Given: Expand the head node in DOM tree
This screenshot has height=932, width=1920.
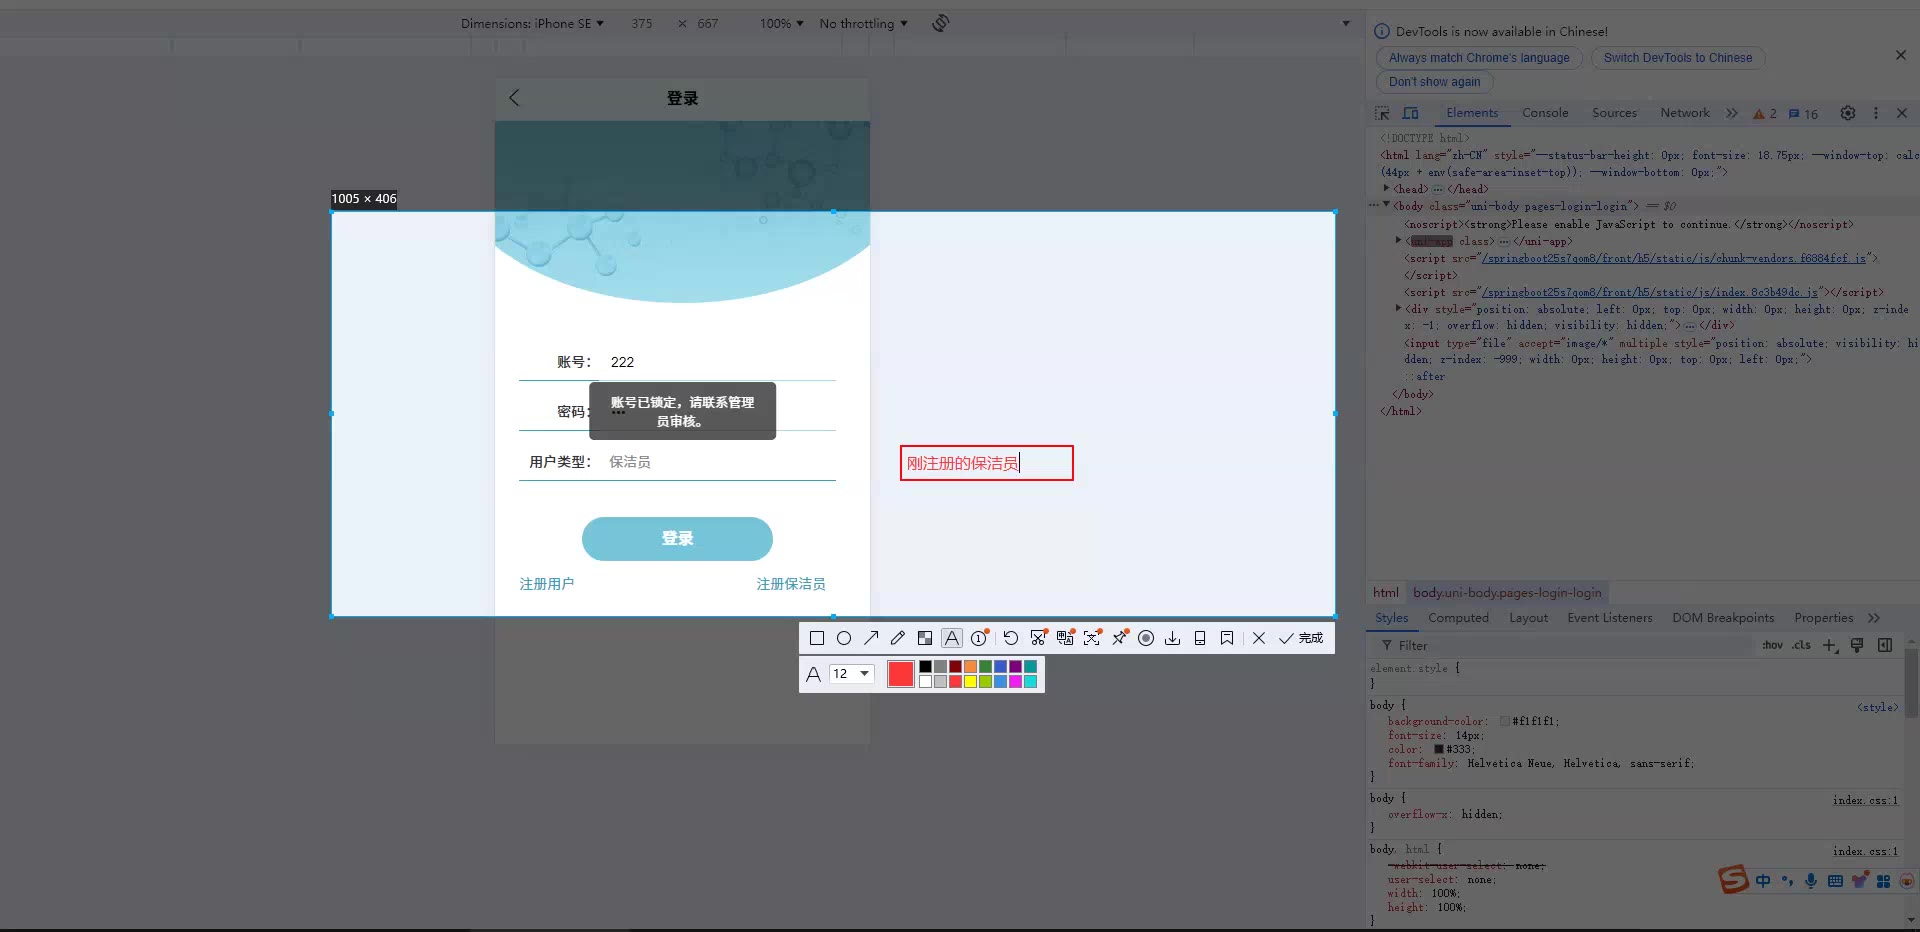Looking at the screenshot, I should (x=1386, y=188).
